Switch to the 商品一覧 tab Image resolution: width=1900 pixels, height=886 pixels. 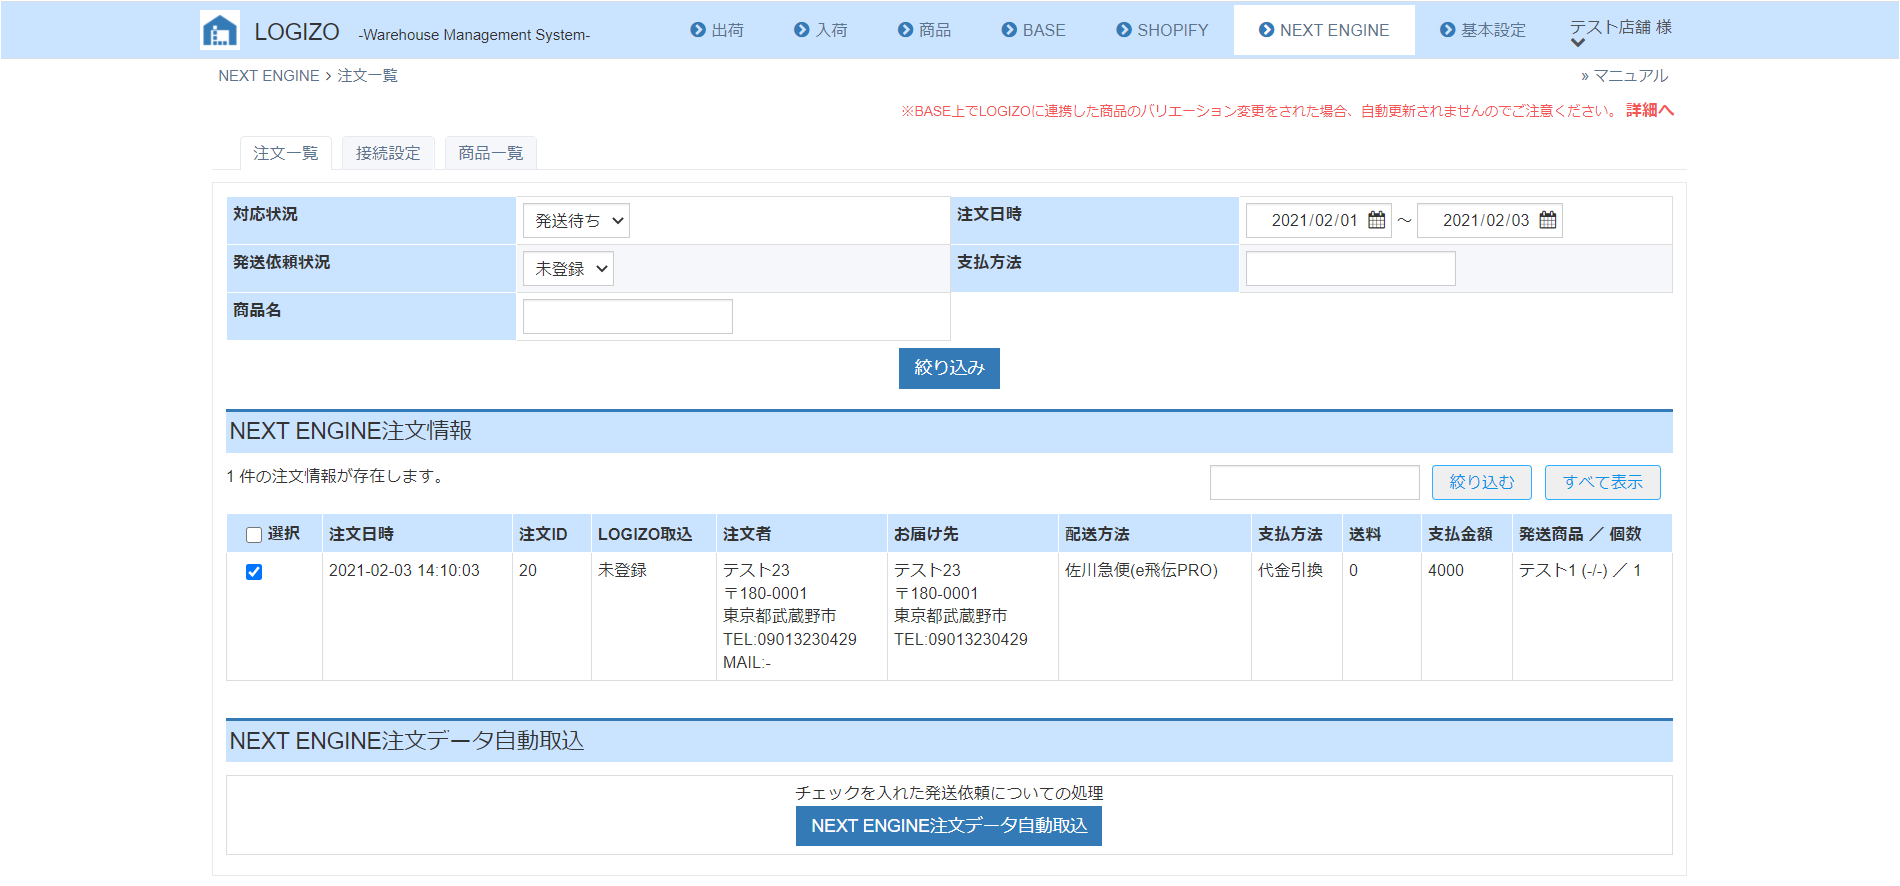(x=491, y=153)
